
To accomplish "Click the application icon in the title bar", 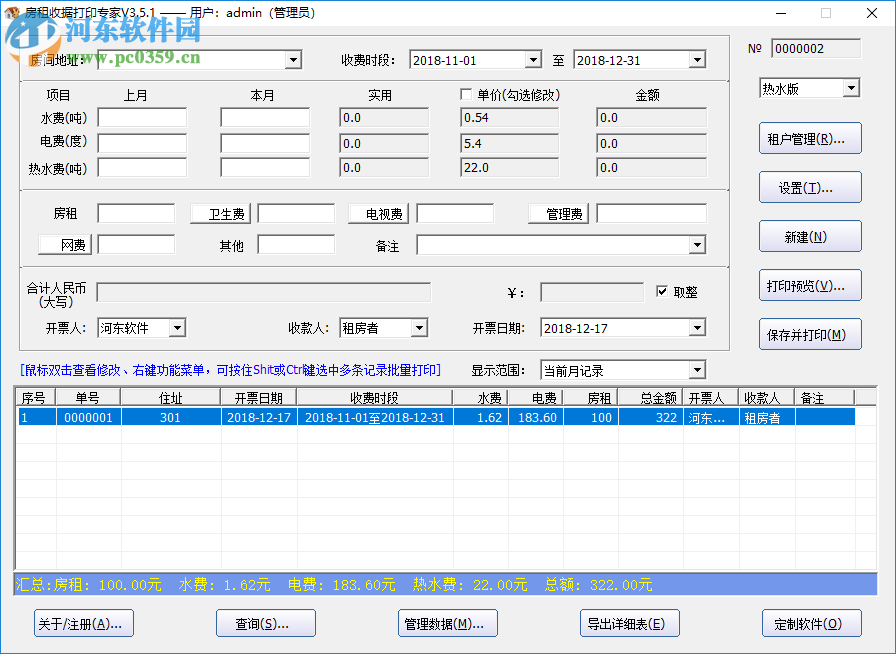I will [x=12, y=13].
